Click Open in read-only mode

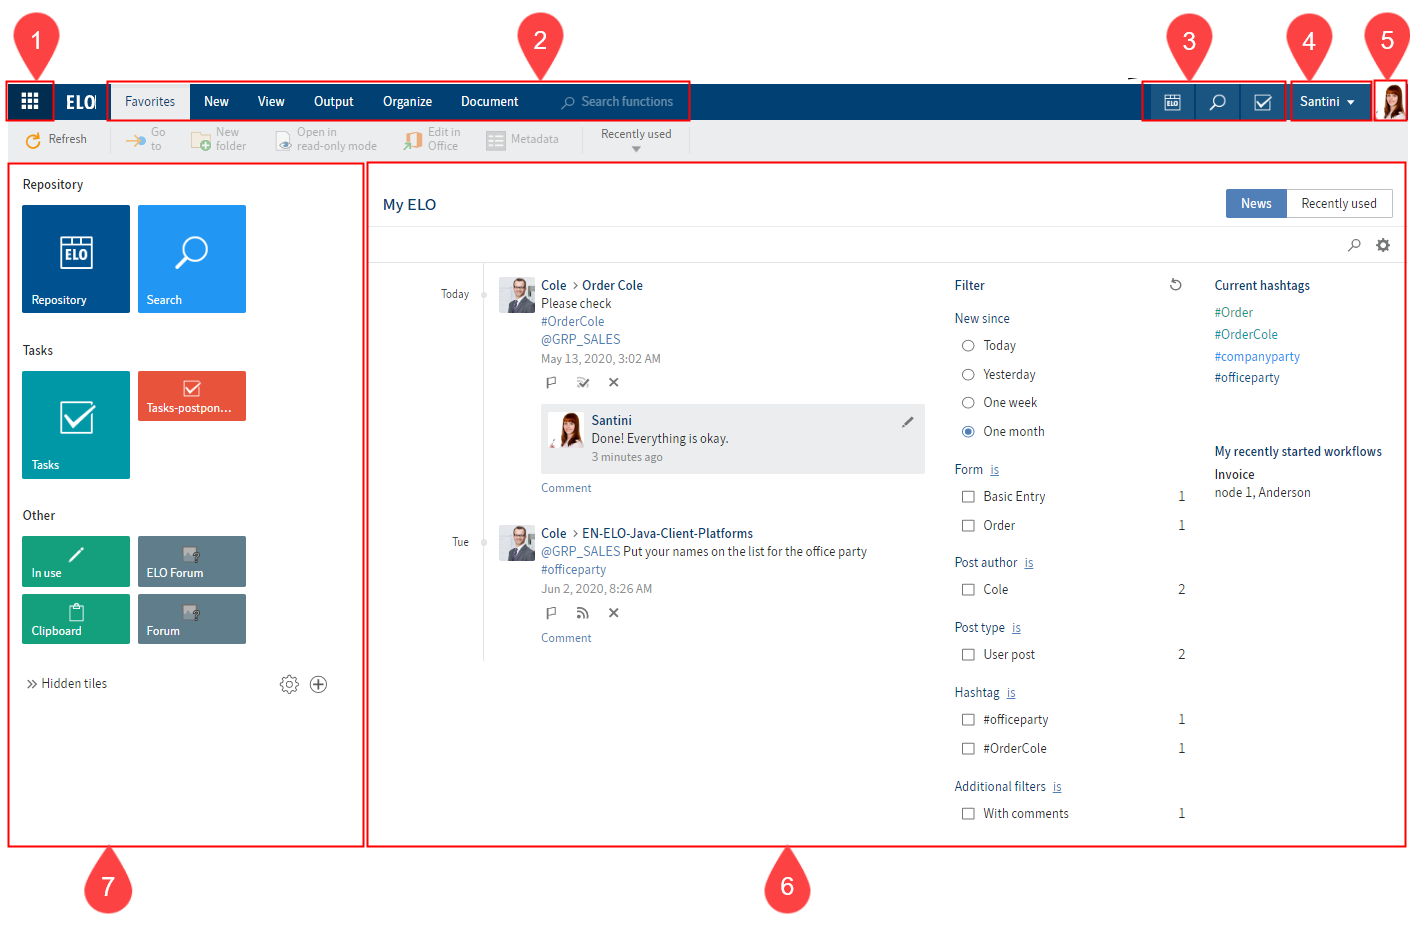click(326, 139)
